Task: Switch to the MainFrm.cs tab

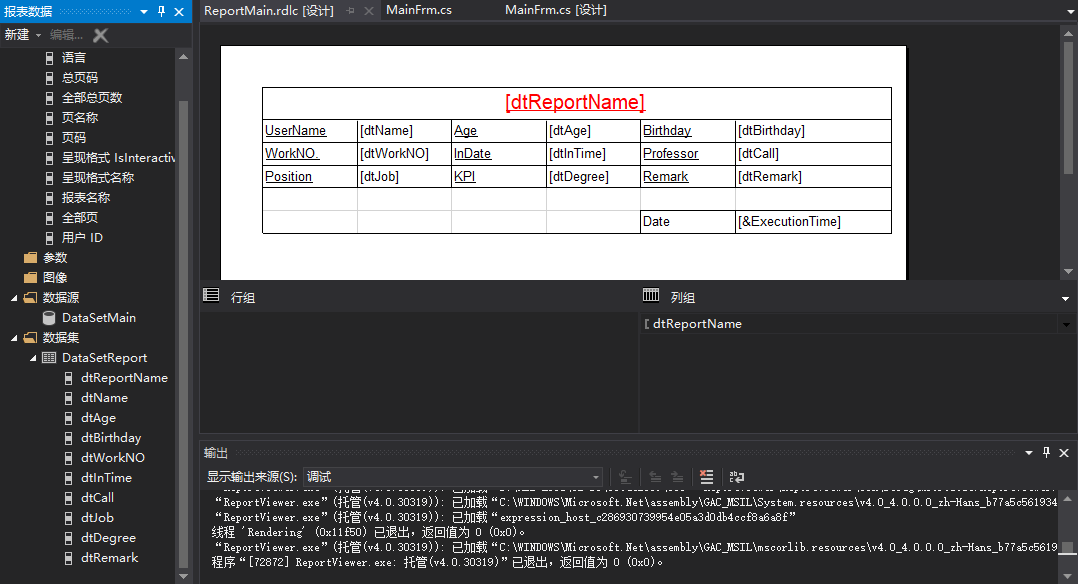Action: pyautogui.click(x=419, y=10)
